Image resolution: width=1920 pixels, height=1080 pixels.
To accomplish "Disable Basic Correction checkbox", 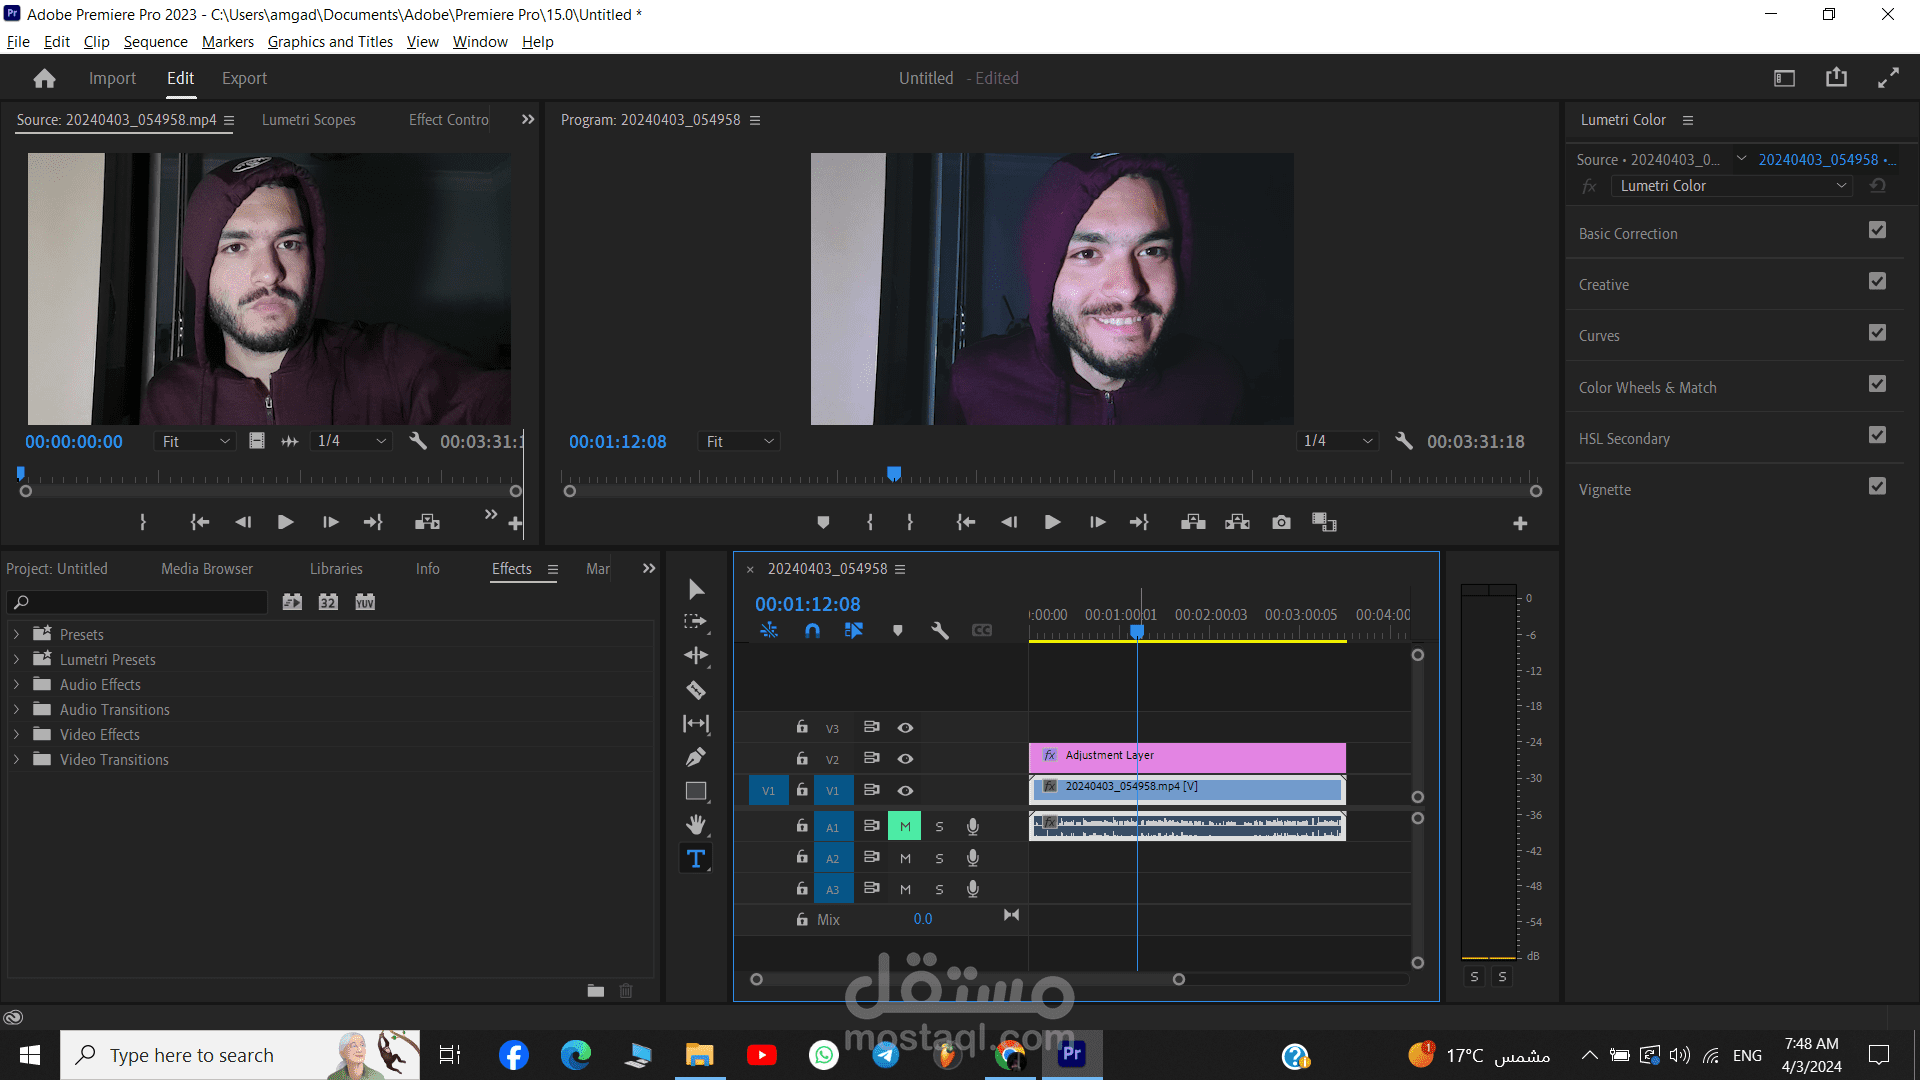I will (x=1877, y=230).
